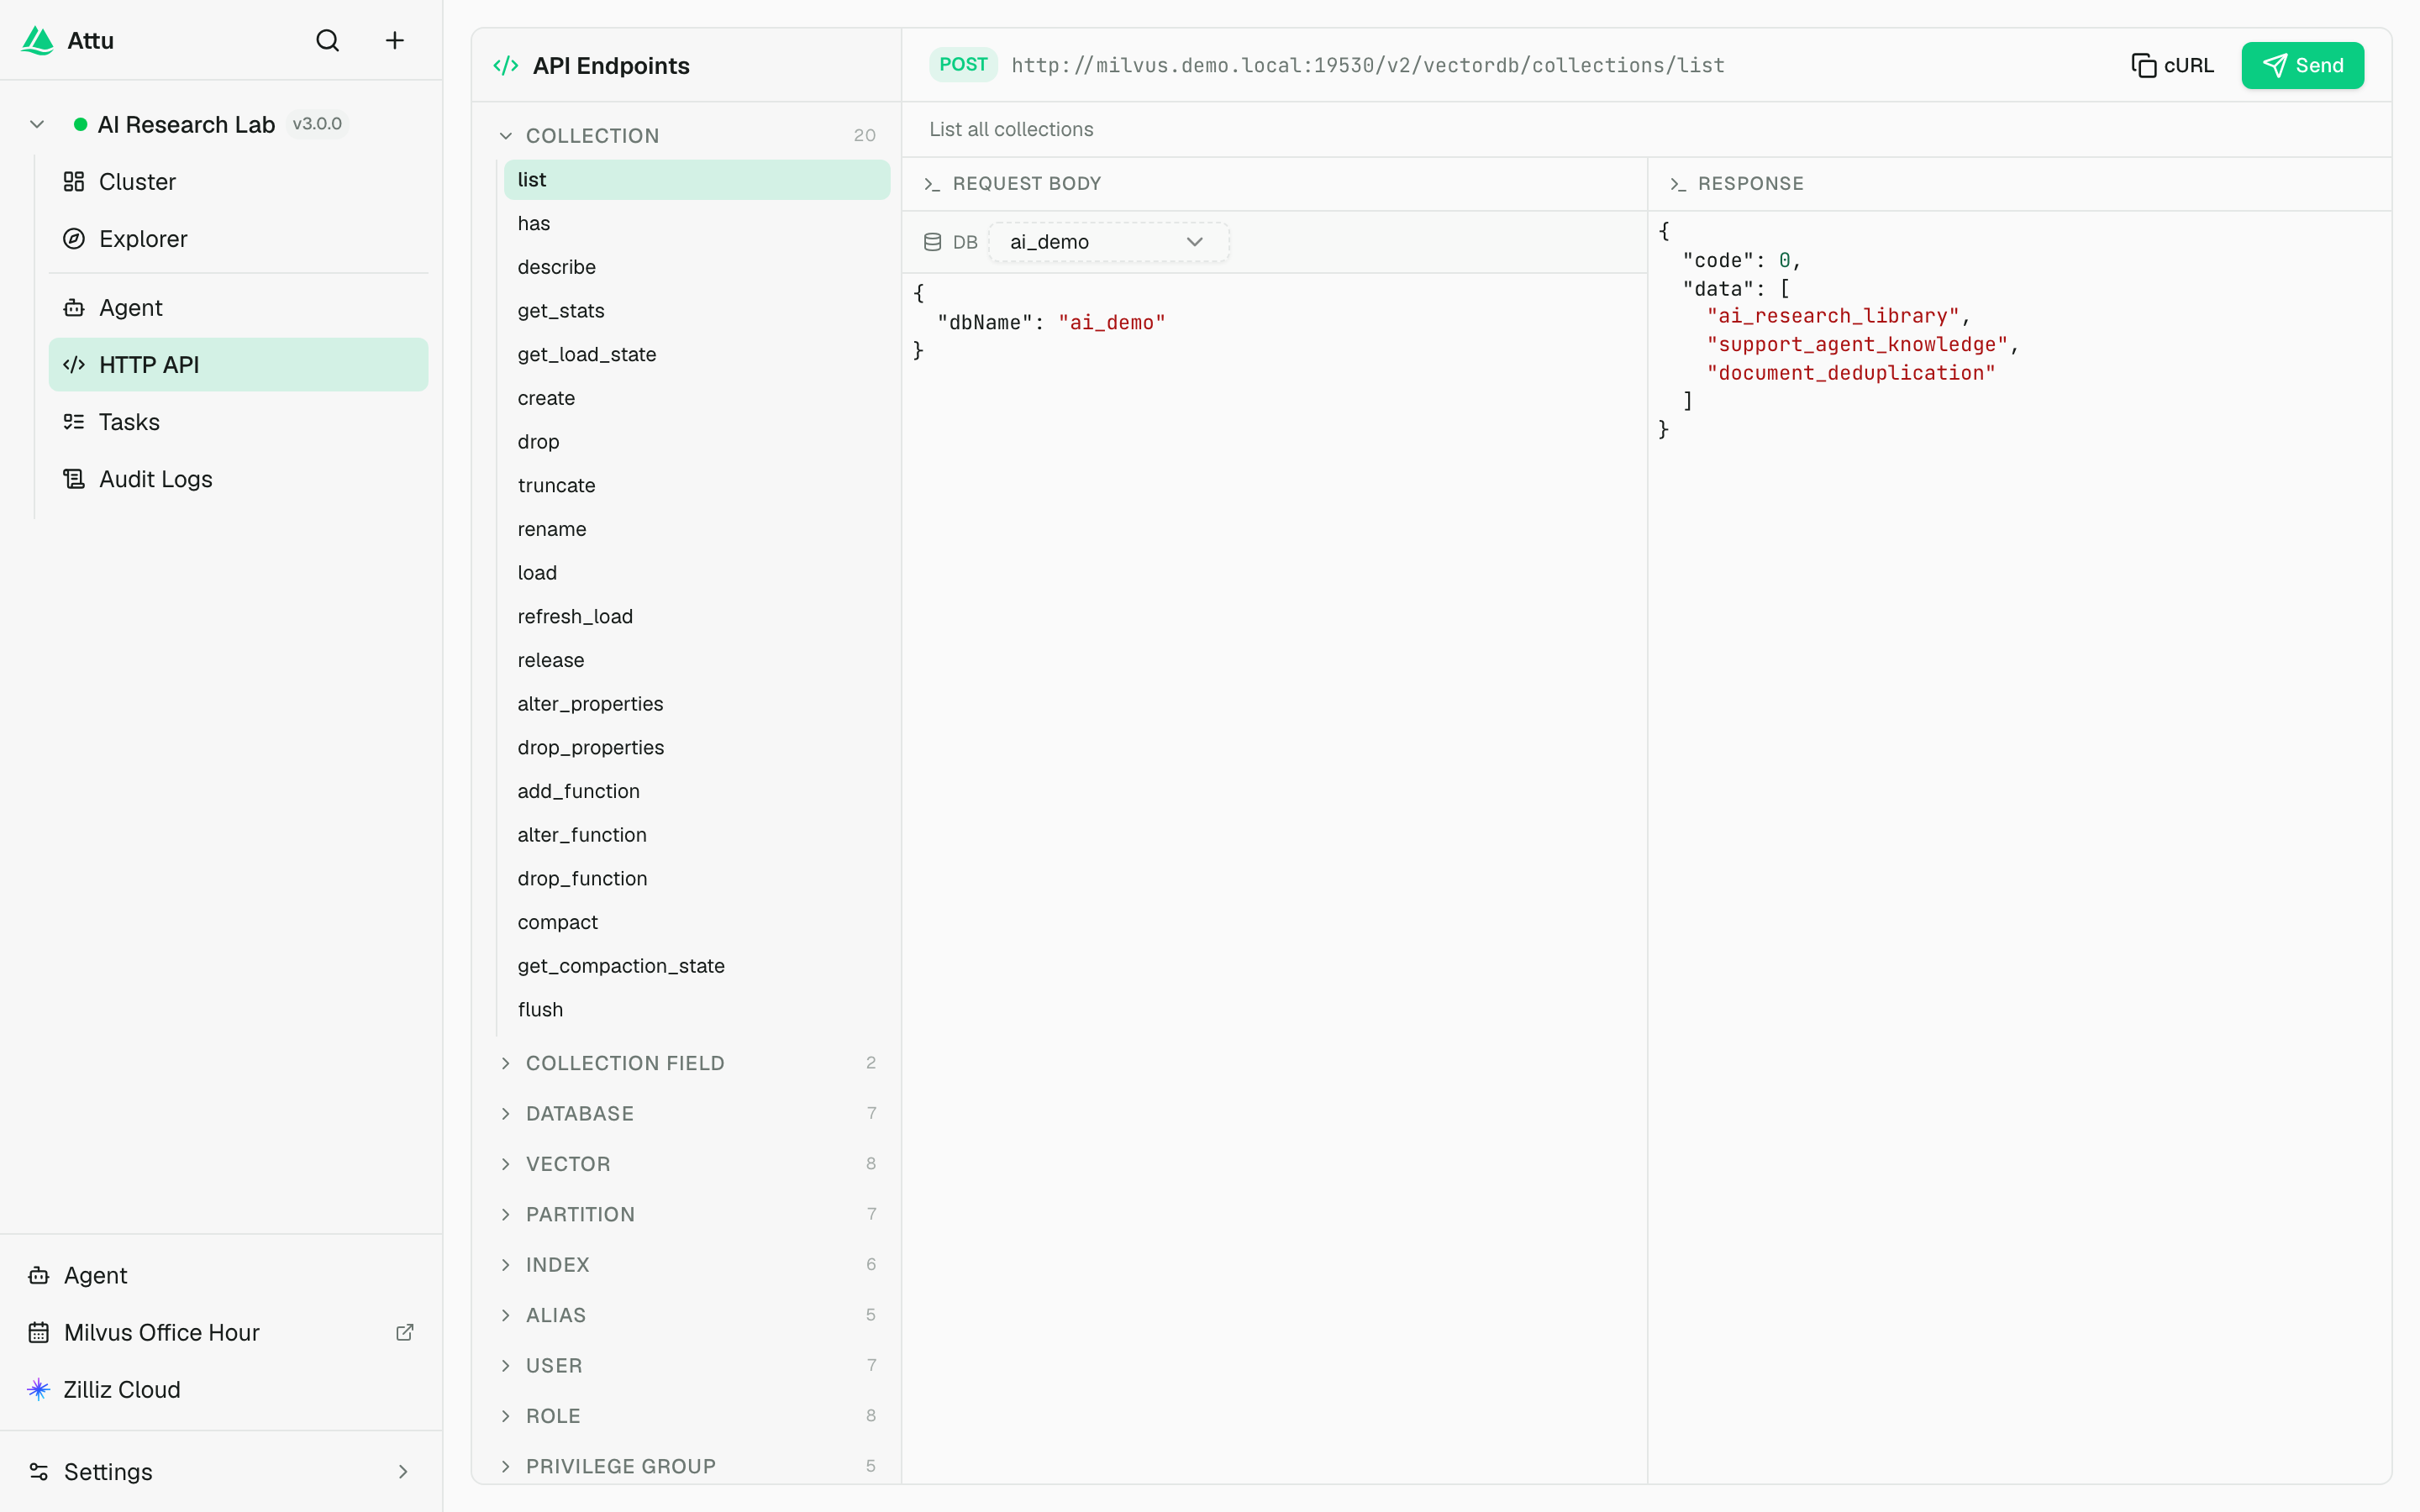Select the 'load' endpoint
This screenshot has height=1512, width=2420.
click(697, 572)
